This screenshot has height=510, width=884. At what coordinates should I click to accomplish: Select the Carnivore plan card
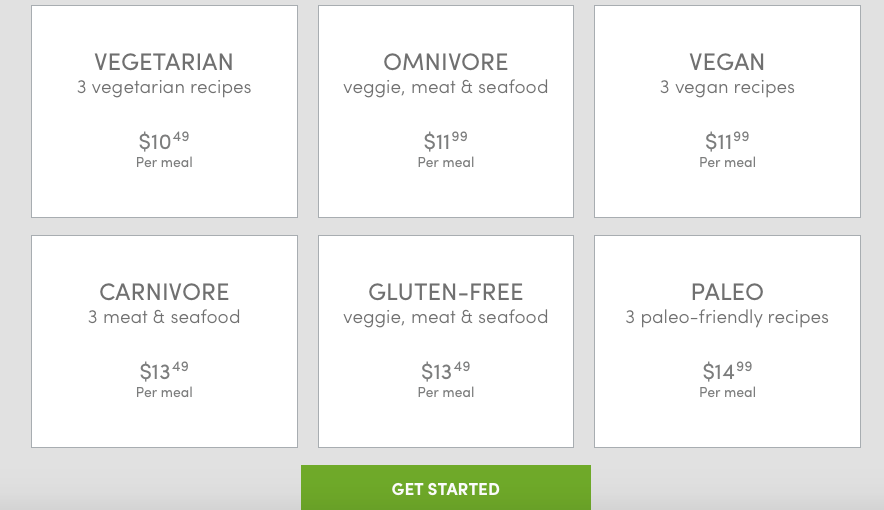click(x=164, y=342)
